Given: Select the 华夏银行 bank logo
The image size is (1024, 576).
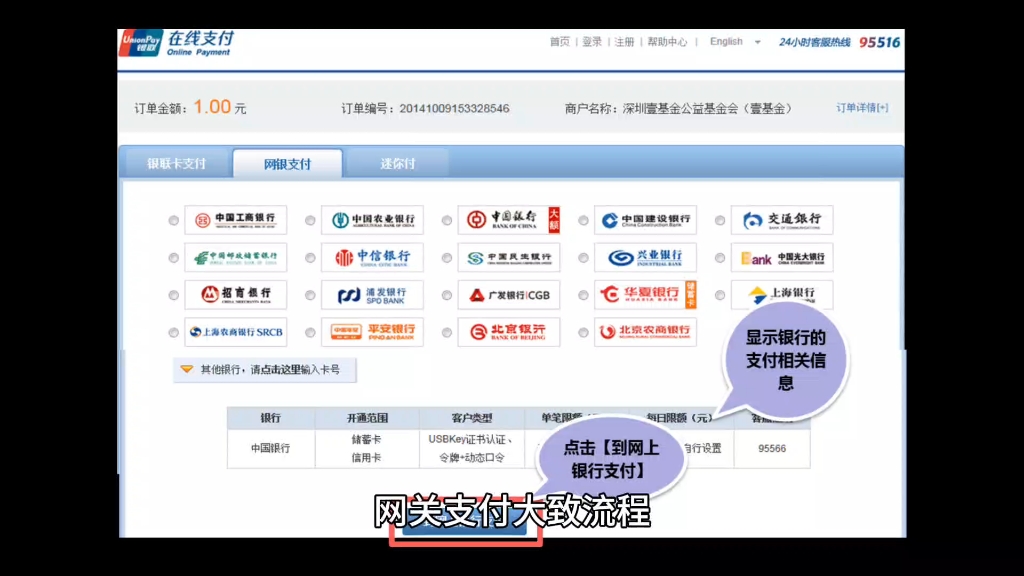Looking at the screenshot, I should click(x=645, y=295).
